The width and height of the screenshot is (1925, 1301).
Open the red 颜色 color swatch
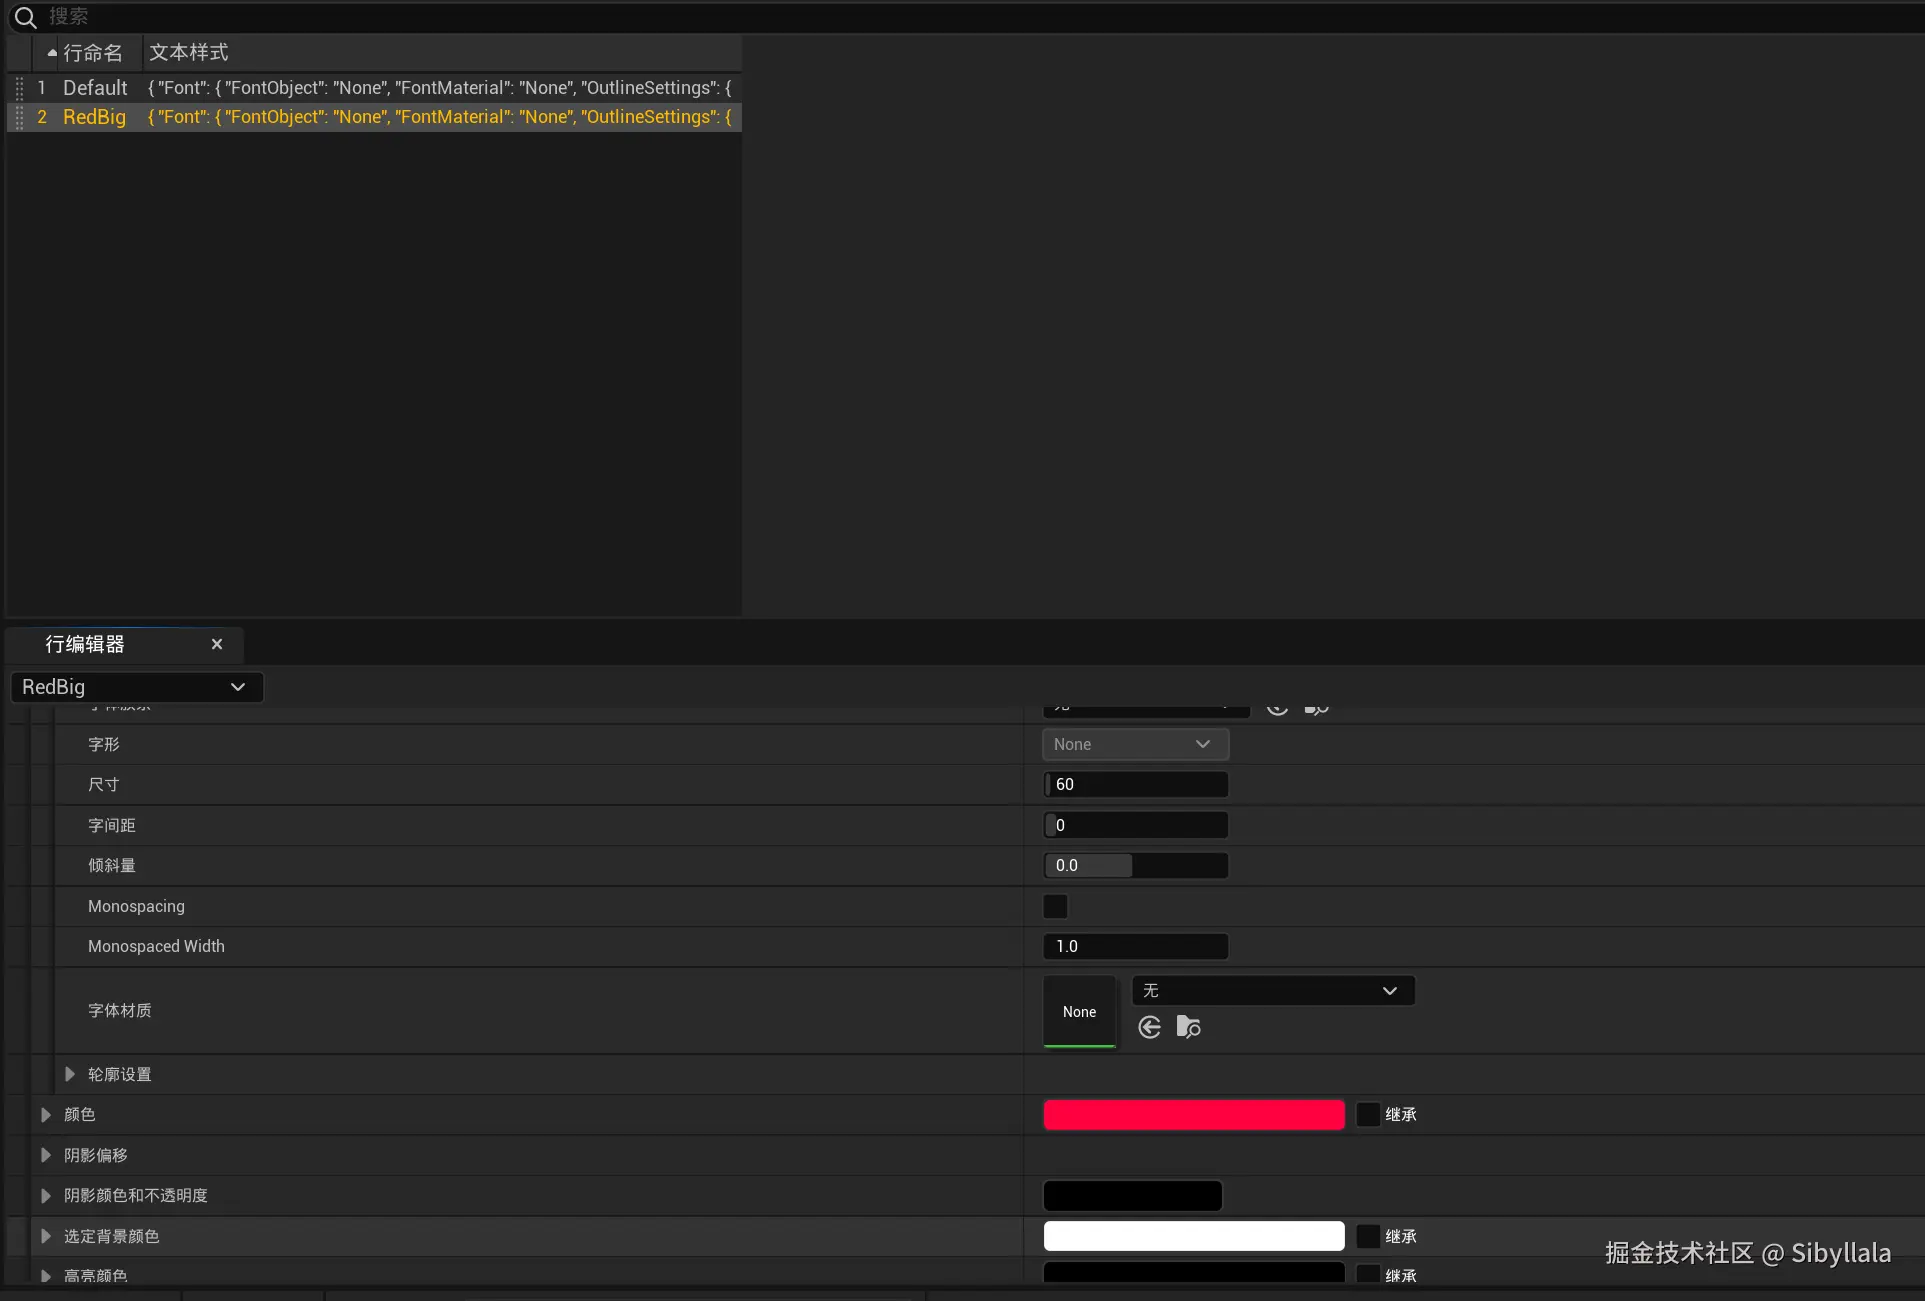click(x=1193, y=1114)
